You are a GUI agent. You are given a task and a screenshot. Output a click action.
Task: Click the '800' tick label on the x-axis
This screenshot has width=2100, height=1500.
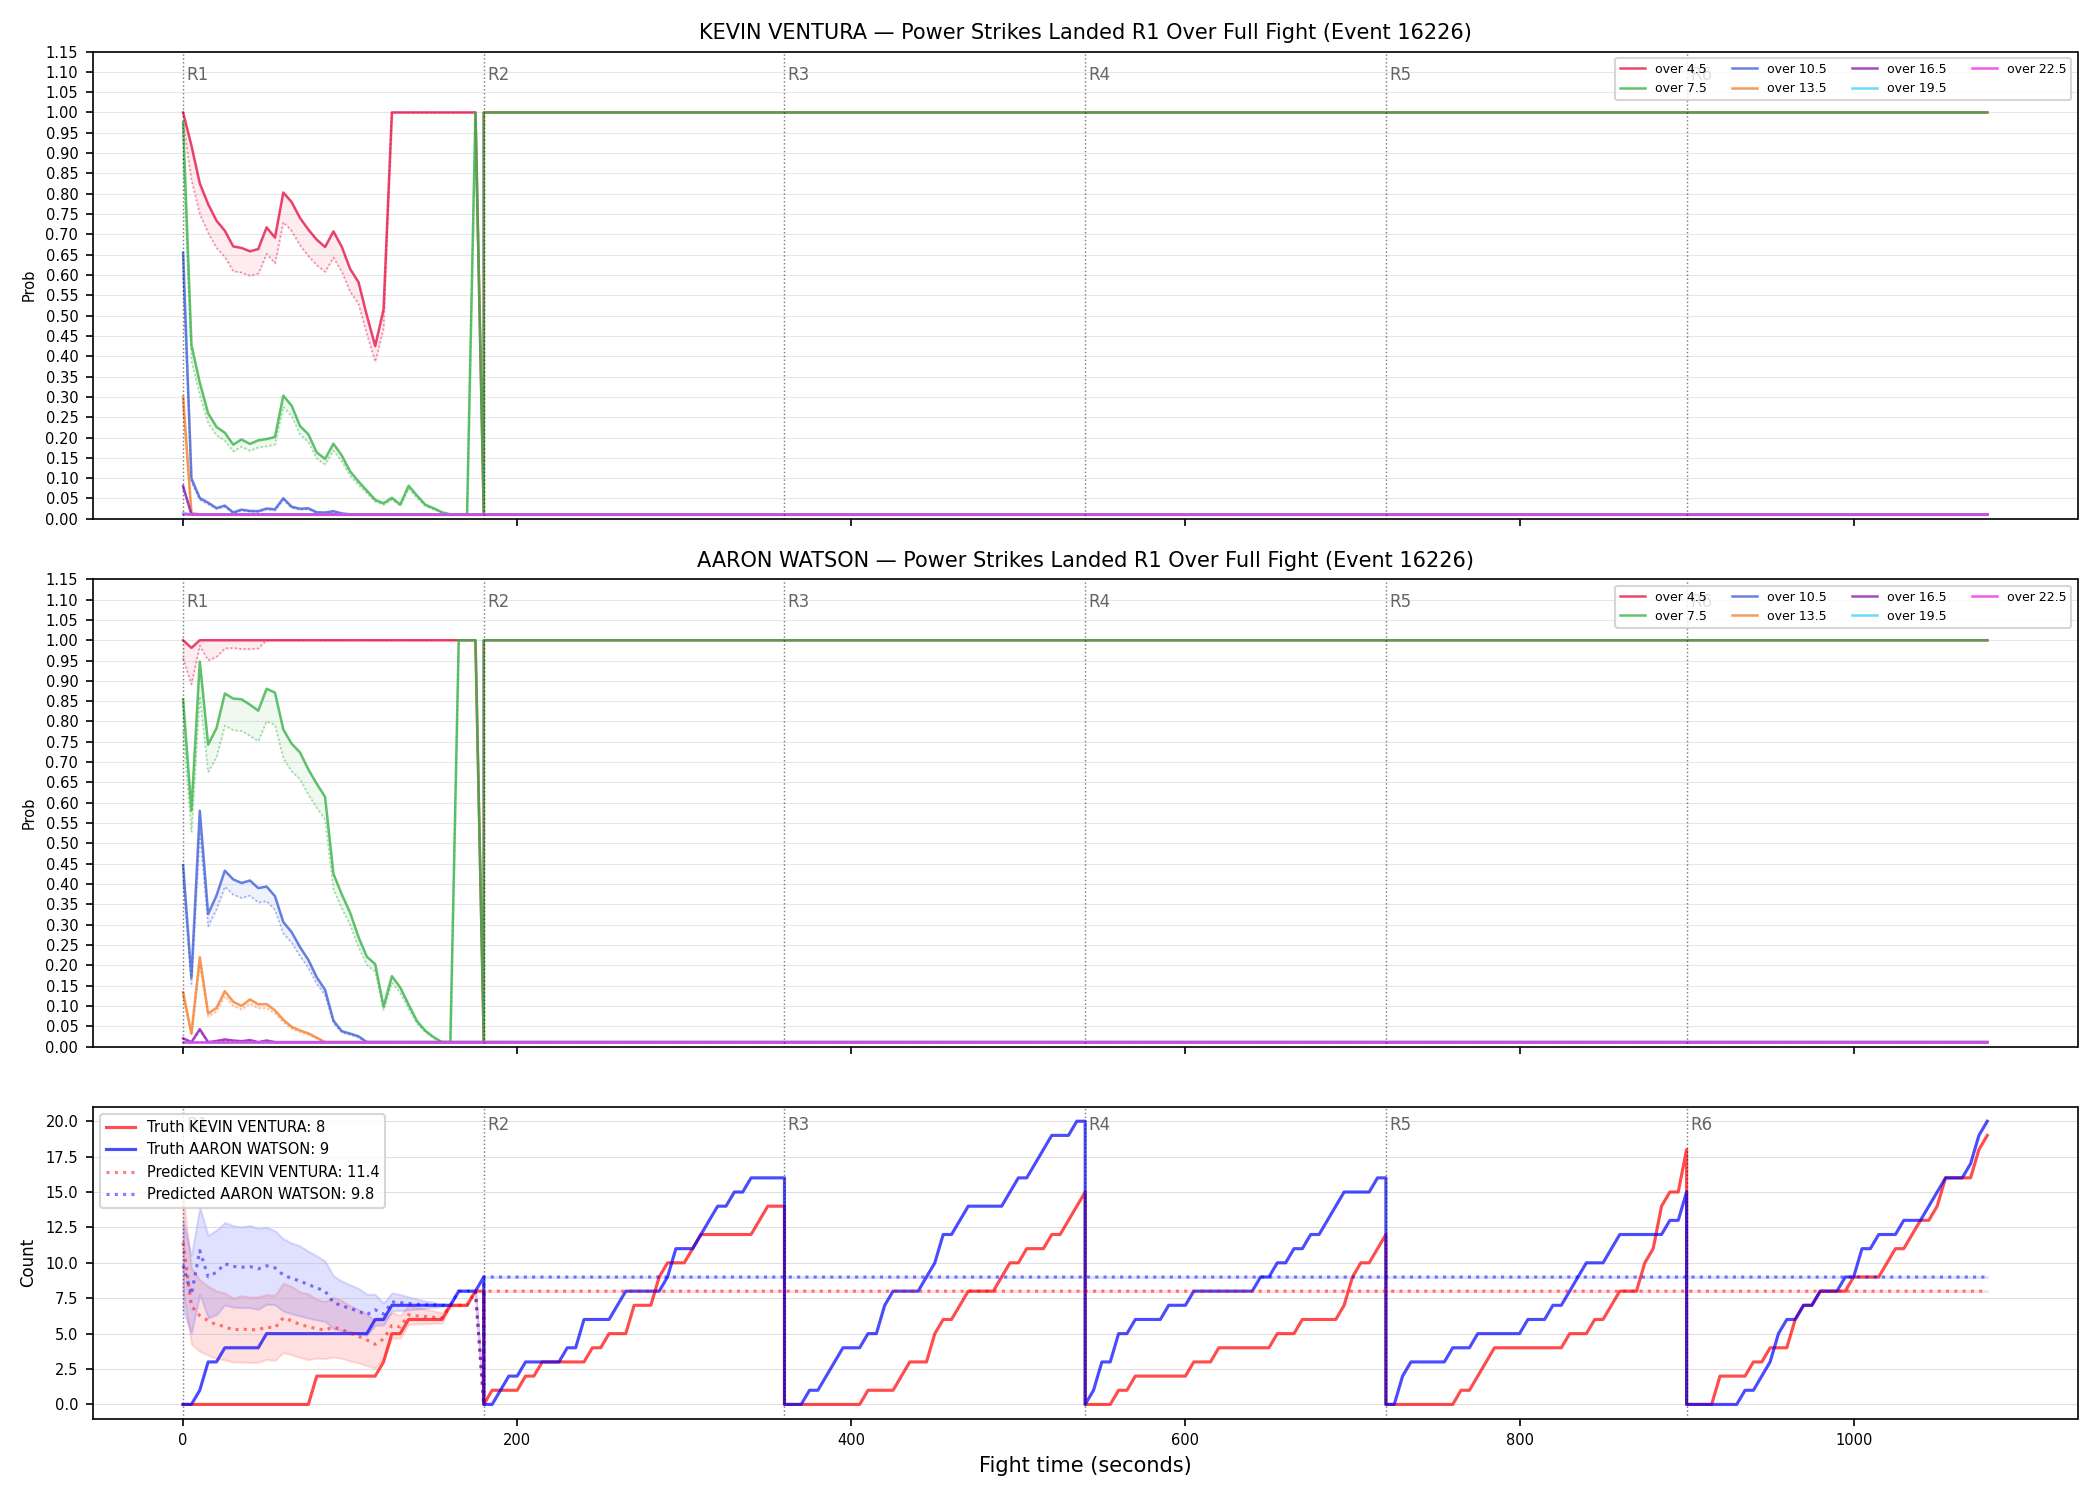click(1519, 1440)
